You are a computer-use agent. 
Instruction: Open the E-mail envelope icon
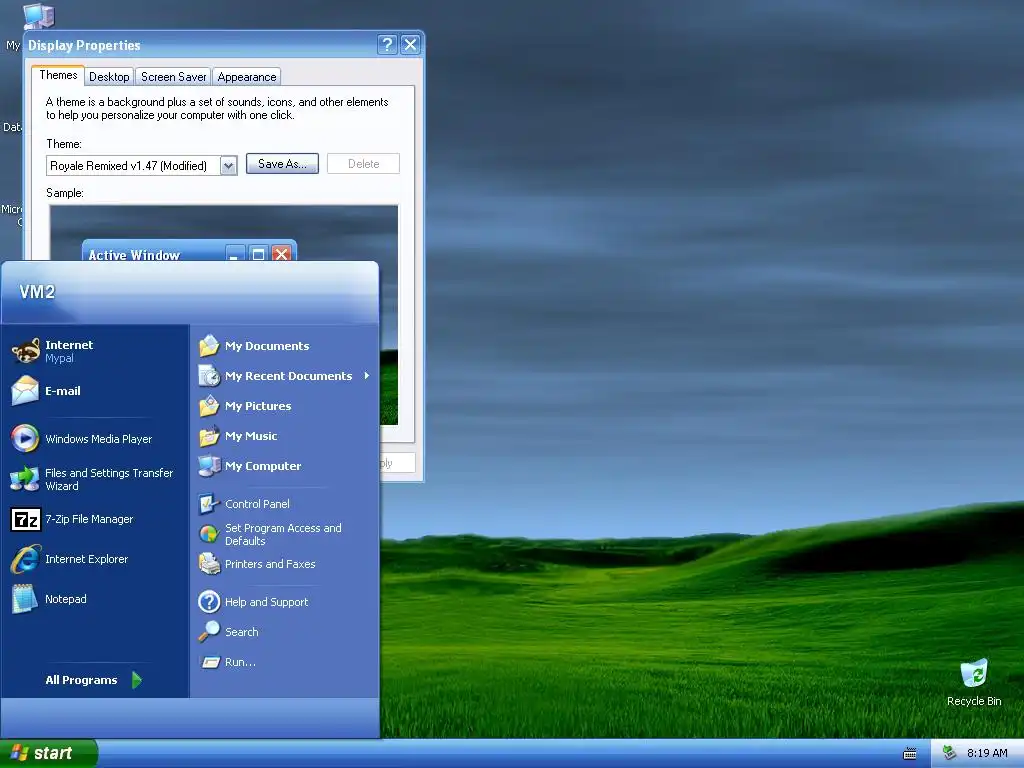[x=25, y=391]
